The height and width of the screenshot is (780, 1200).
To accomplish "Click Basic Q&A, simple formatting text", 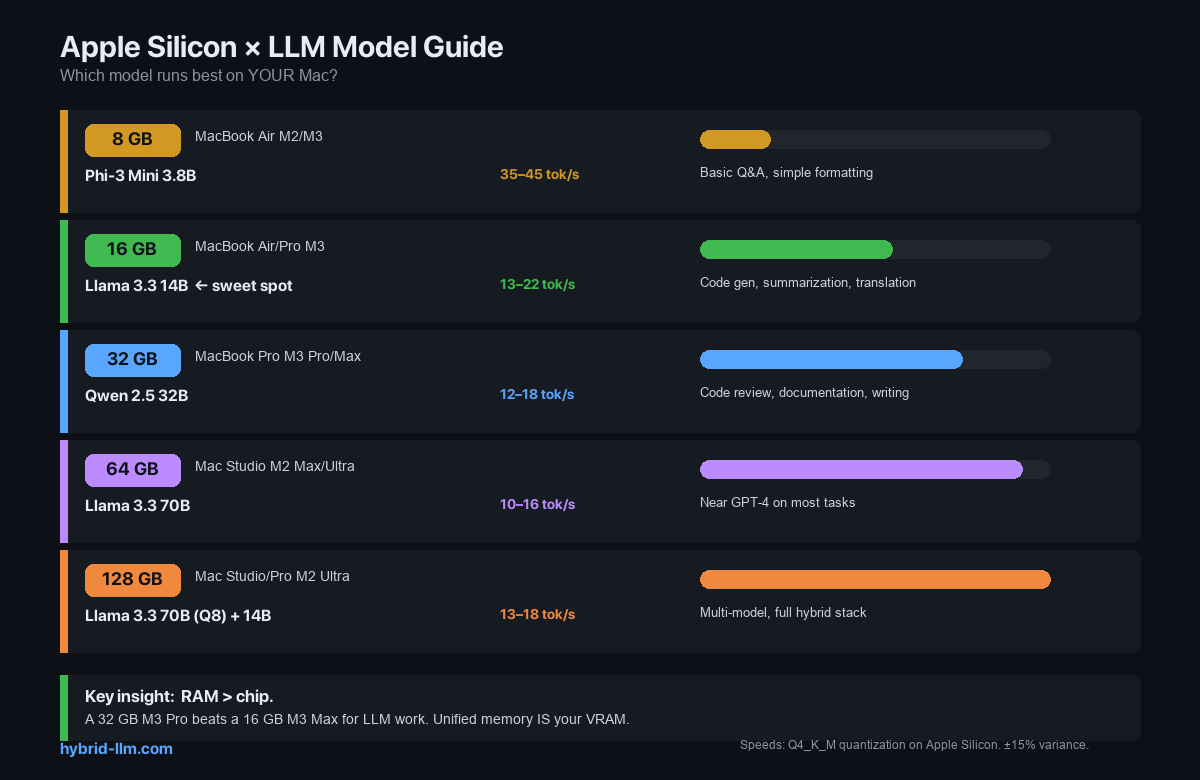I will click(x=786, y=173).
